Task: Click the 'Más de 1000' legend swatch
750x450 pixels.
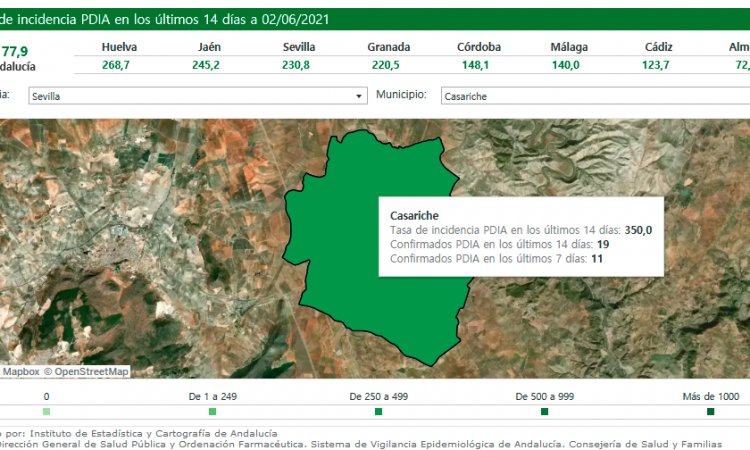Action: (710, 412)
